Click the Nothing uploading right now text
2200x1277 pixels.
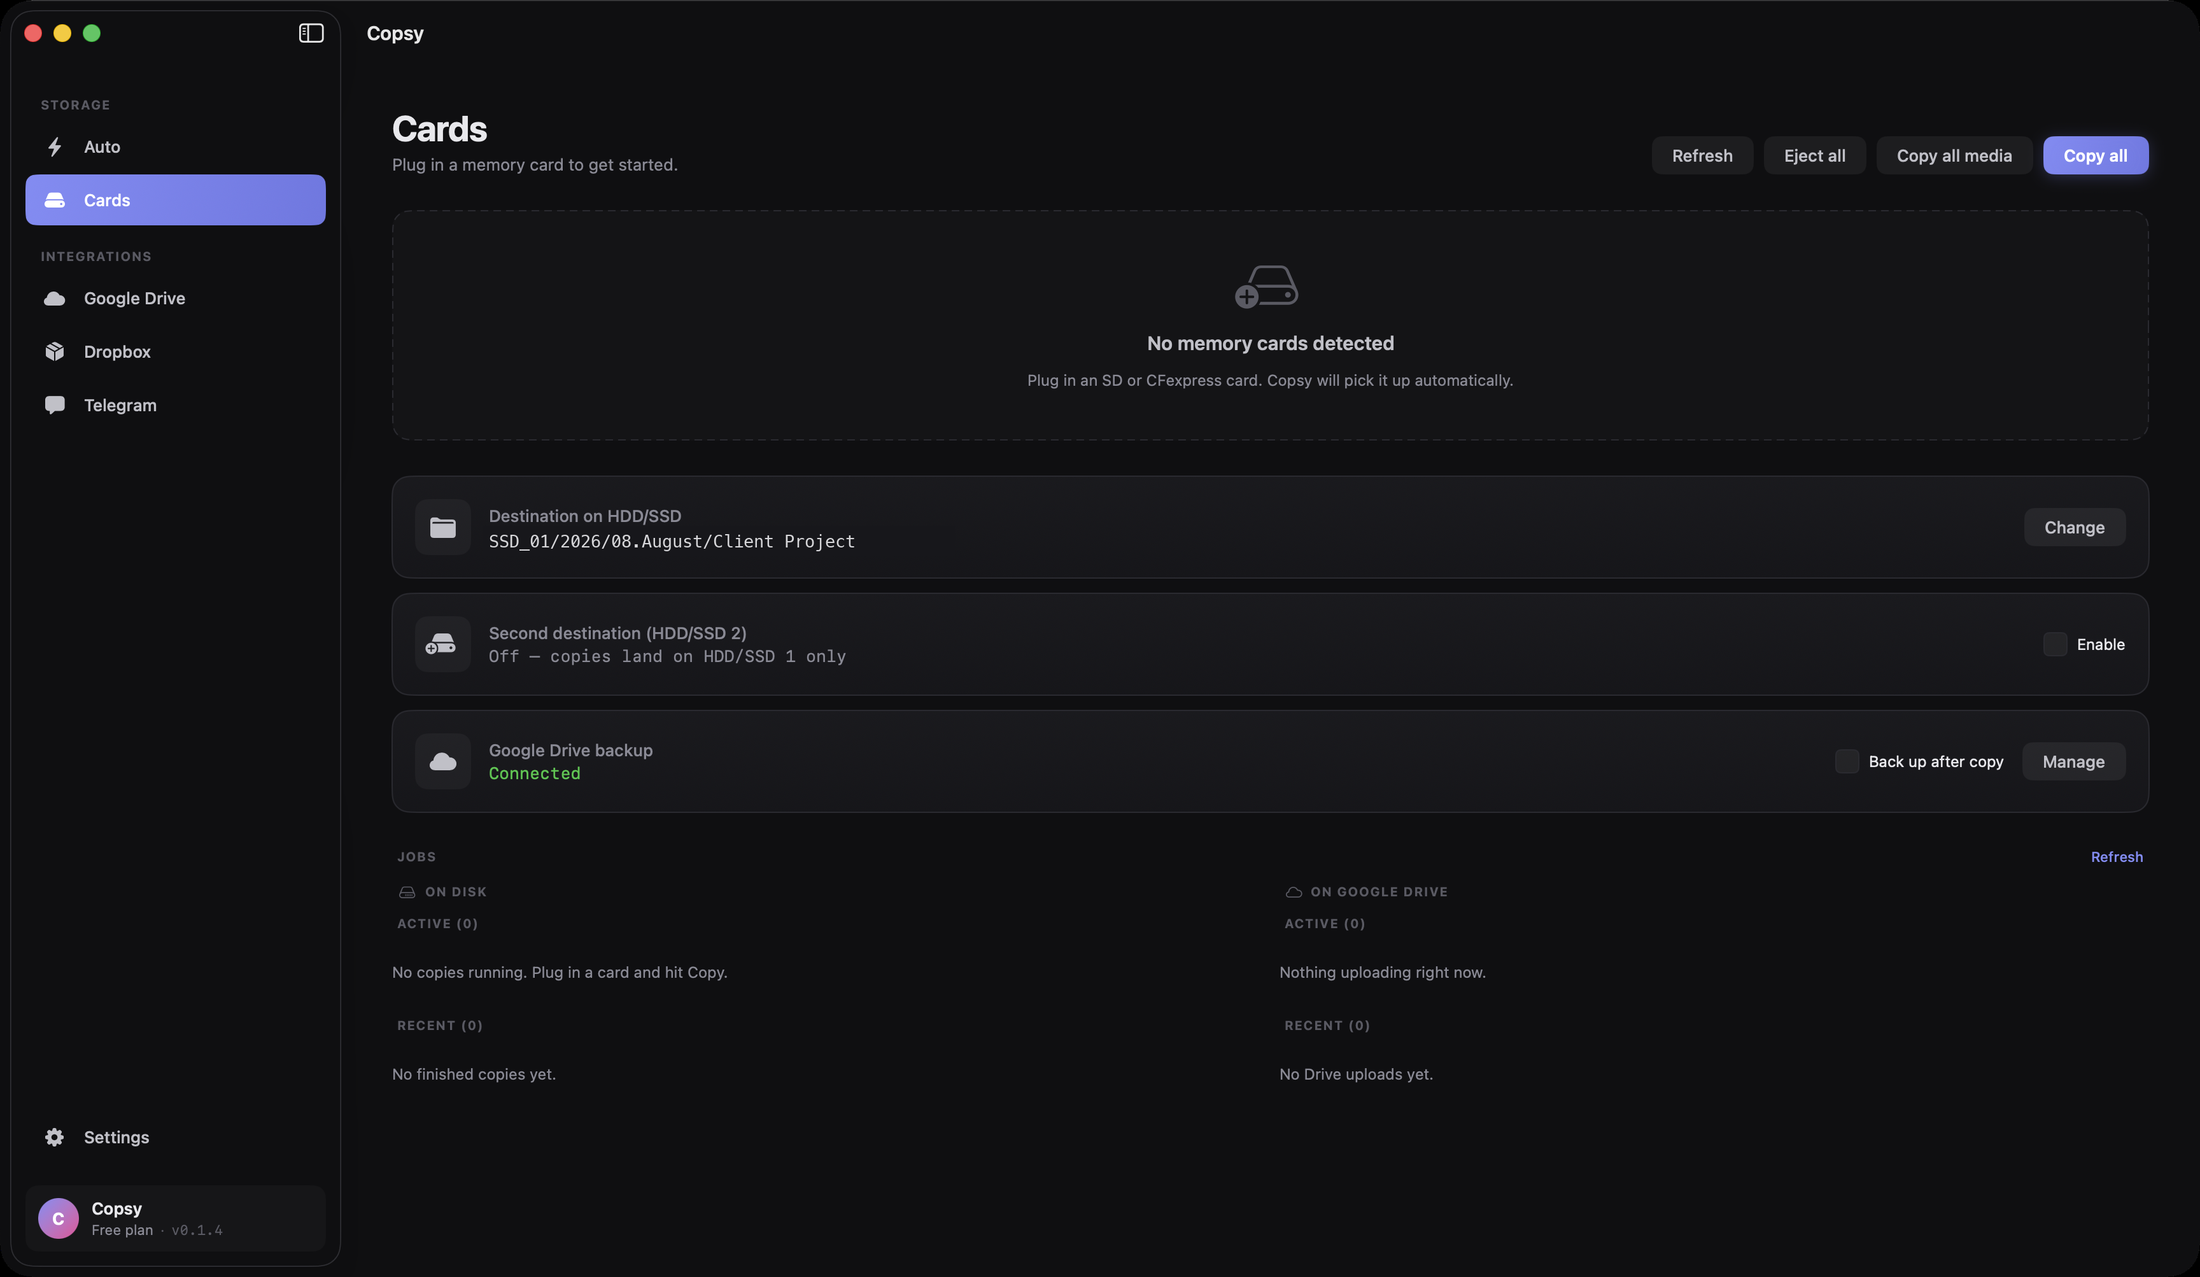click(x=1382, y=972)
